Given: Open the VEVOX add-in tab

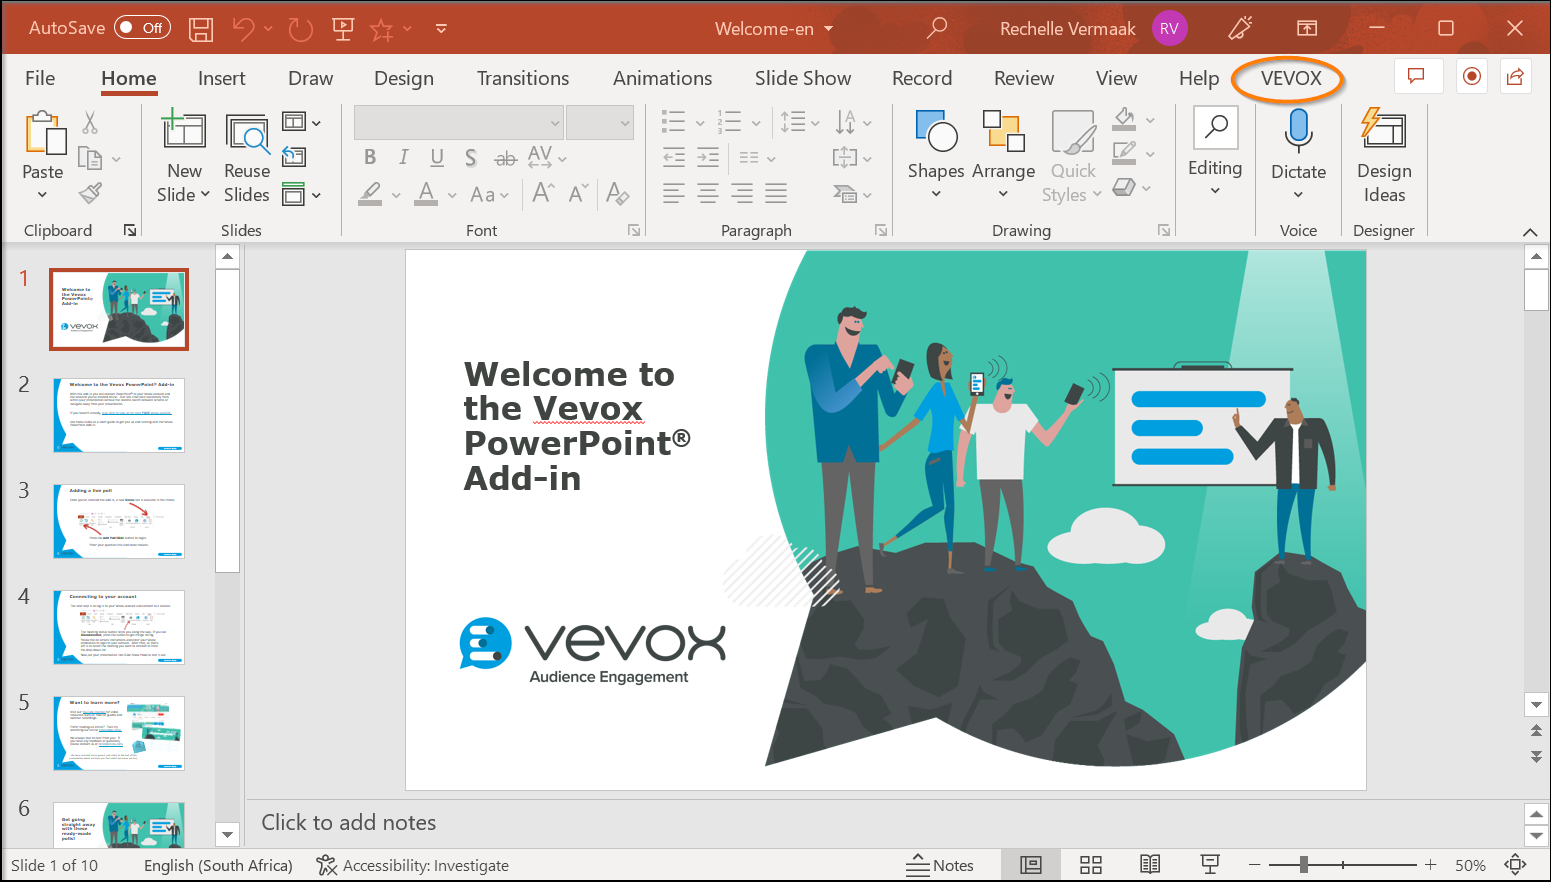Looking at the screenshot, I should point(1291,78).
